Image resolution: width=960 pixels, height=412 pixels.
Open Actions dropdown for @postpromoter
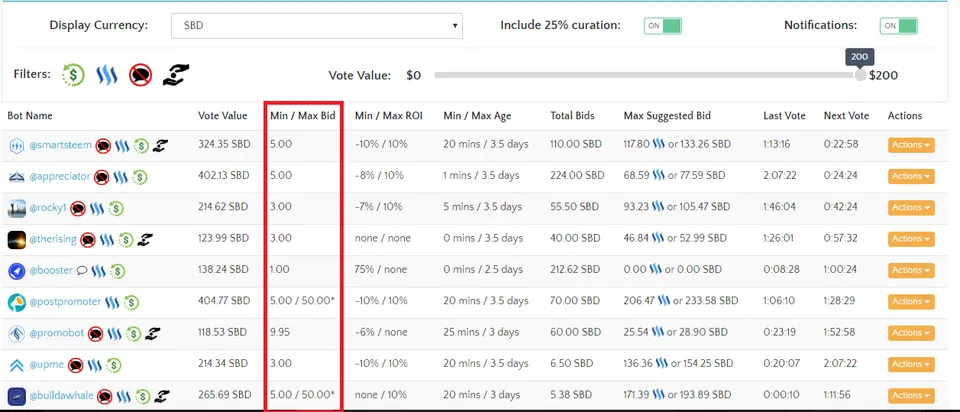pos(911,301)
